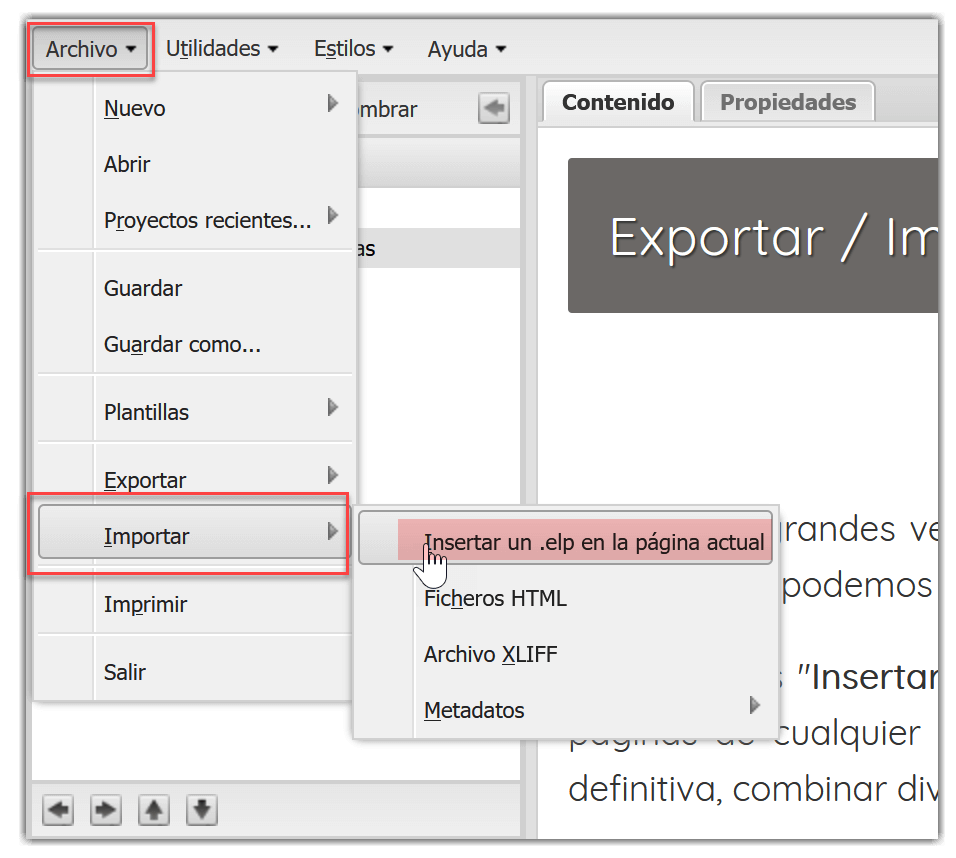This screenshot has height=858, width=956.
Task: Select the Contenido tab
Action: click(617, 101)
